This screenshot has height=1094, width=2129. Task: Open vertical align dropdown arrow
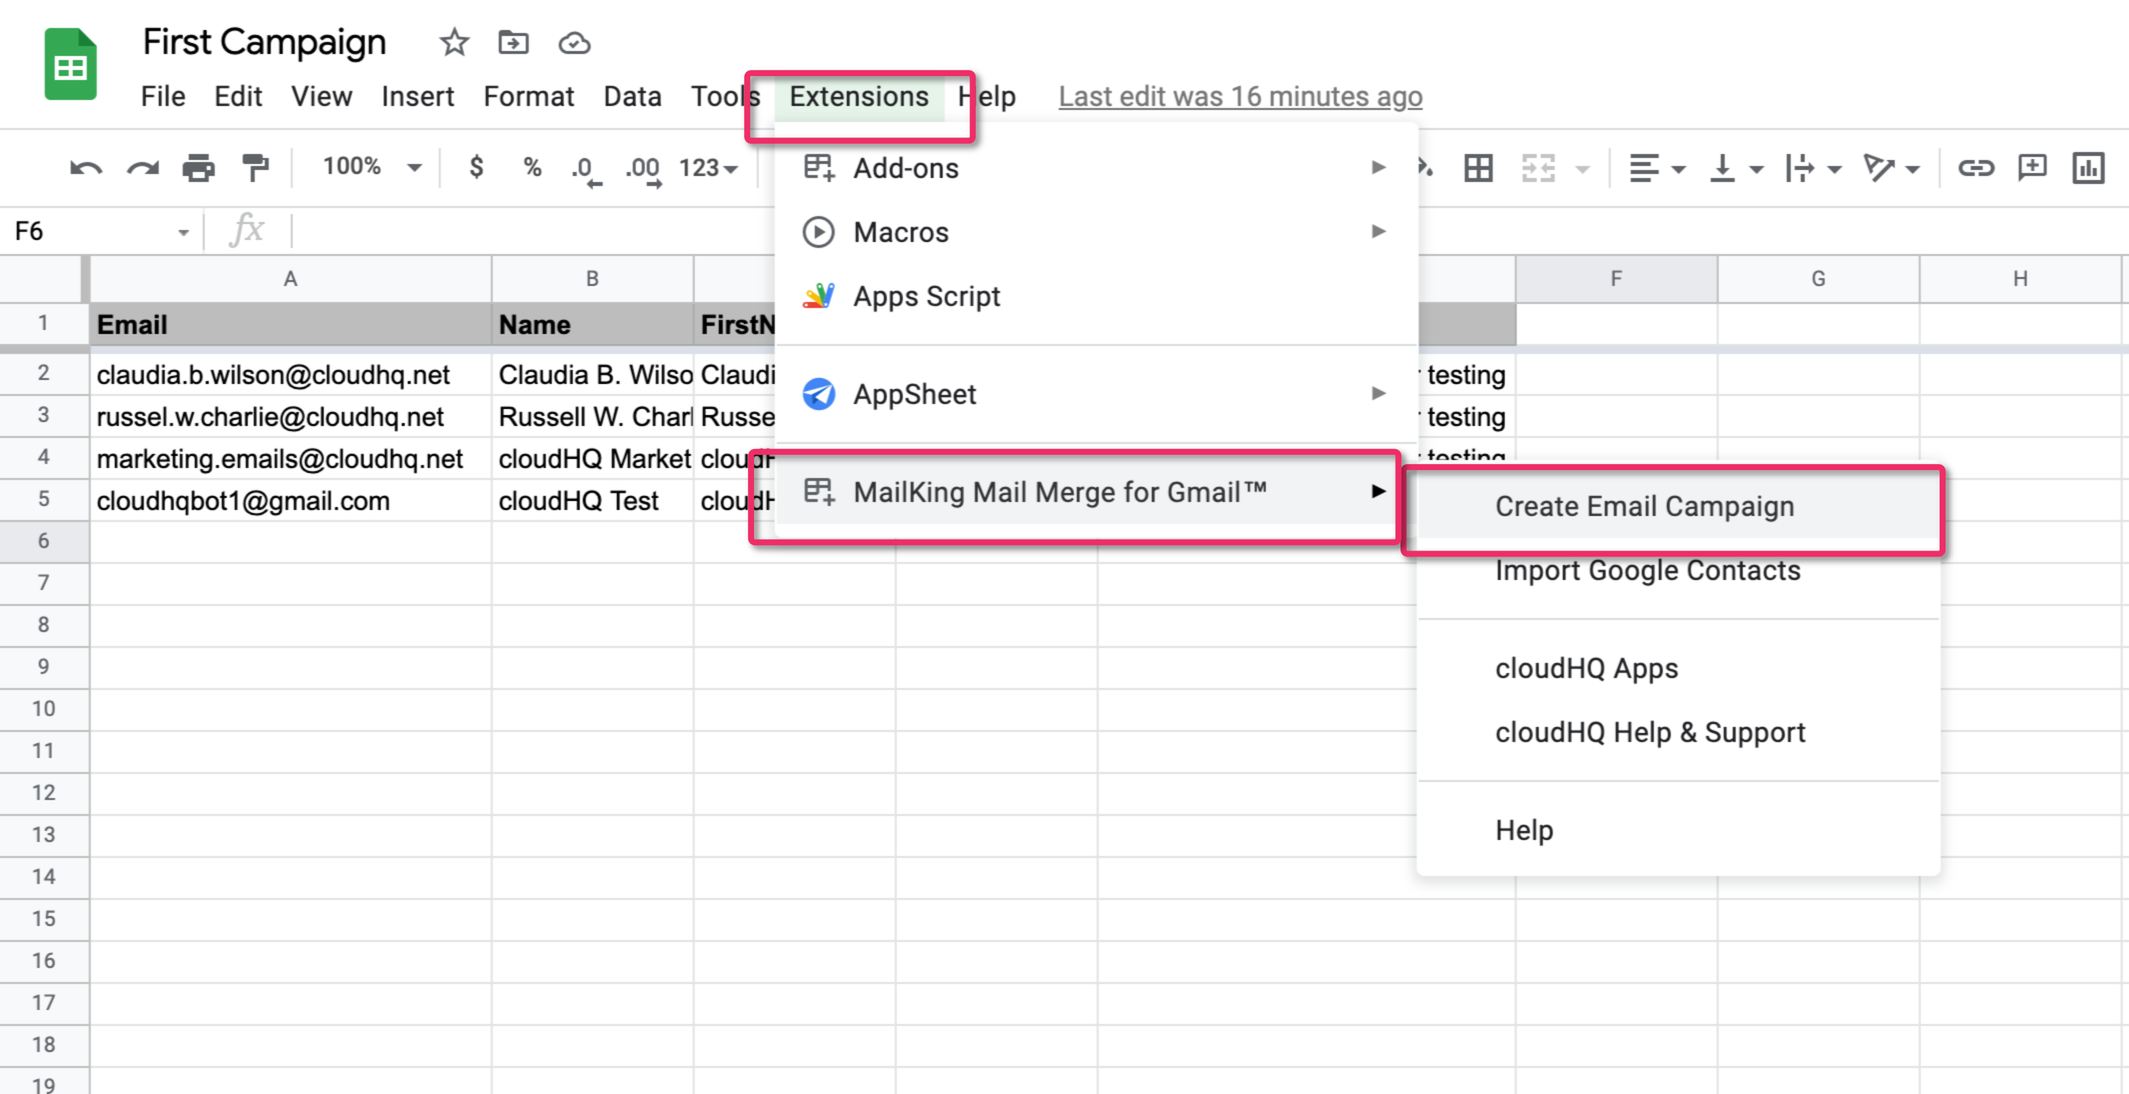tap(1756, 170)
